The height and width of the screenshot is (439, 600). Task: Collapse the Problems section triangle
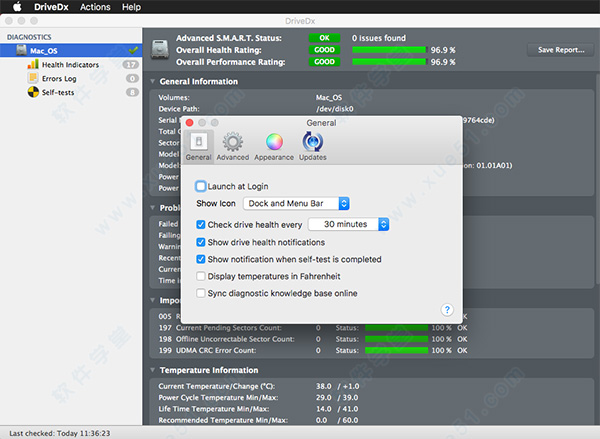point(152,207)
